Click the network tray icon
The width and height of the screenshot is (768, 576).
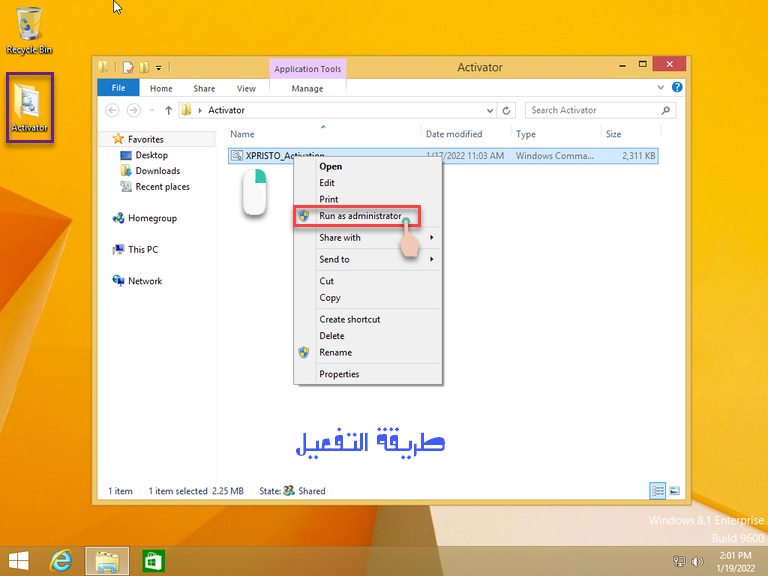pos(679,562)
